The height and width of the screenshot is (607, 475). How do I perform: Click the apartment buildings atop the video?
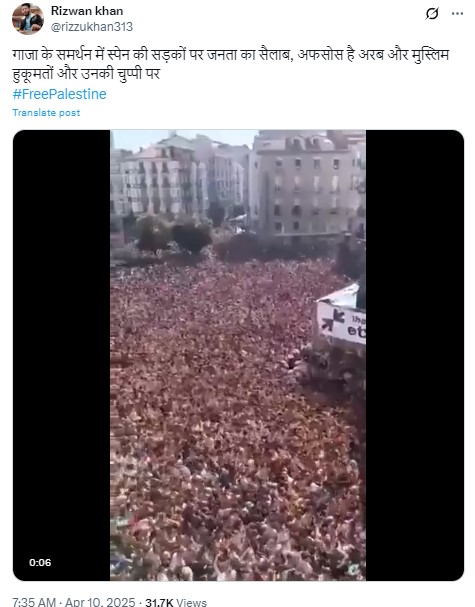click(x=238, y=180)
